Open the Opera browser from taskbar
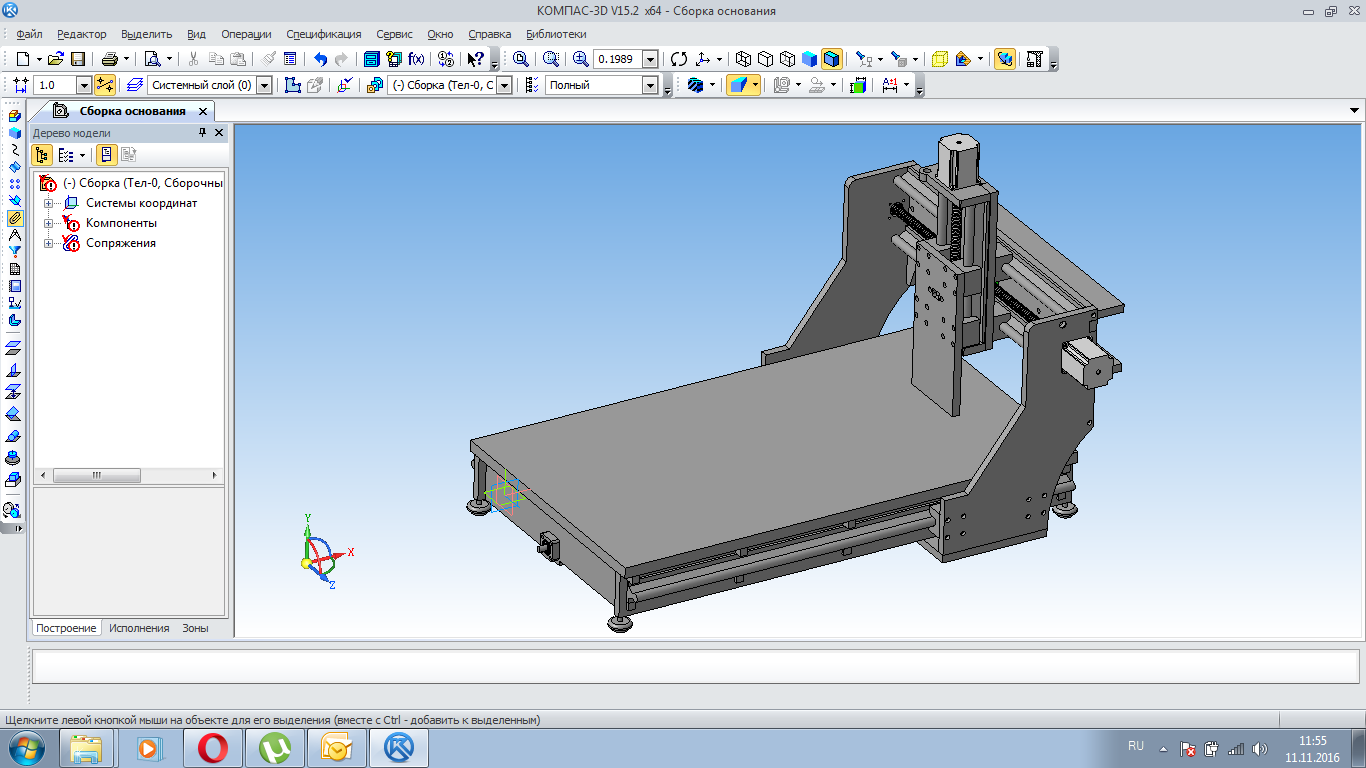The height and width of the screenshot is (768, 1366). 212,748
